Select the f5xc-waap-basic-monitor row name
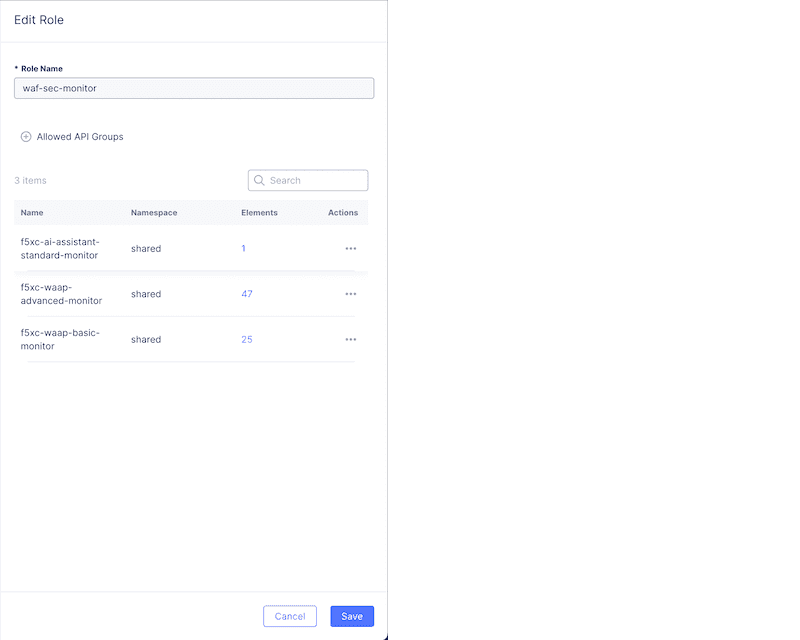The image size is (800, 640). pyautogui.click(x=60, y=340)
